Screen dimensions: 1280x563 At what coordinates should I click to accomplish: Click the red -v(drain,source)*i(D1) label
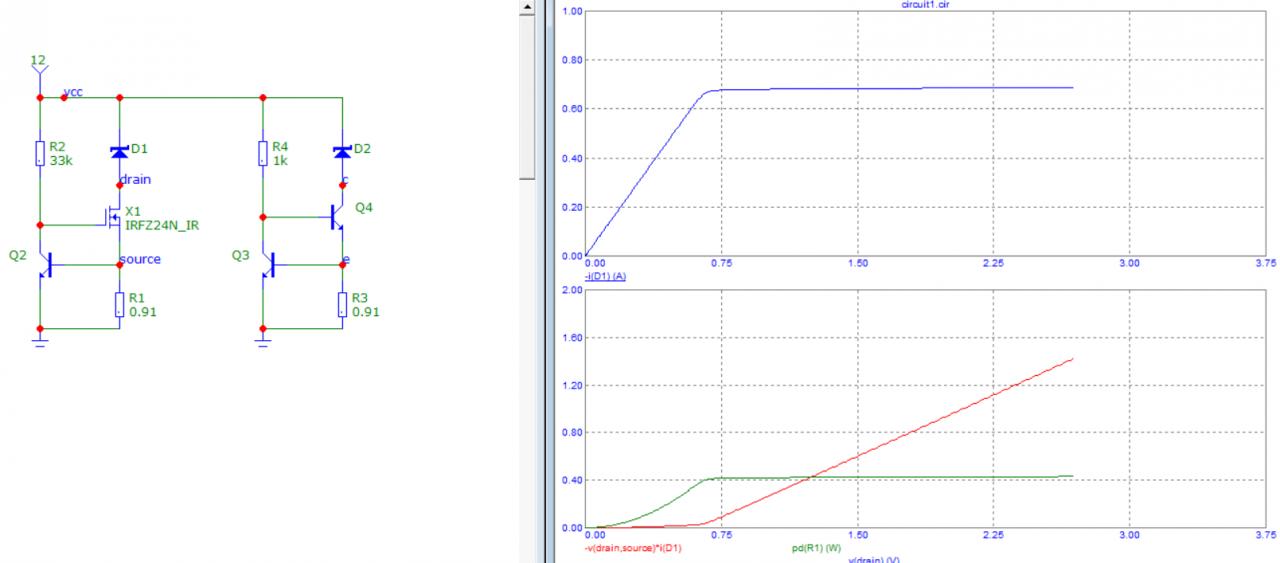pos(632,548)
